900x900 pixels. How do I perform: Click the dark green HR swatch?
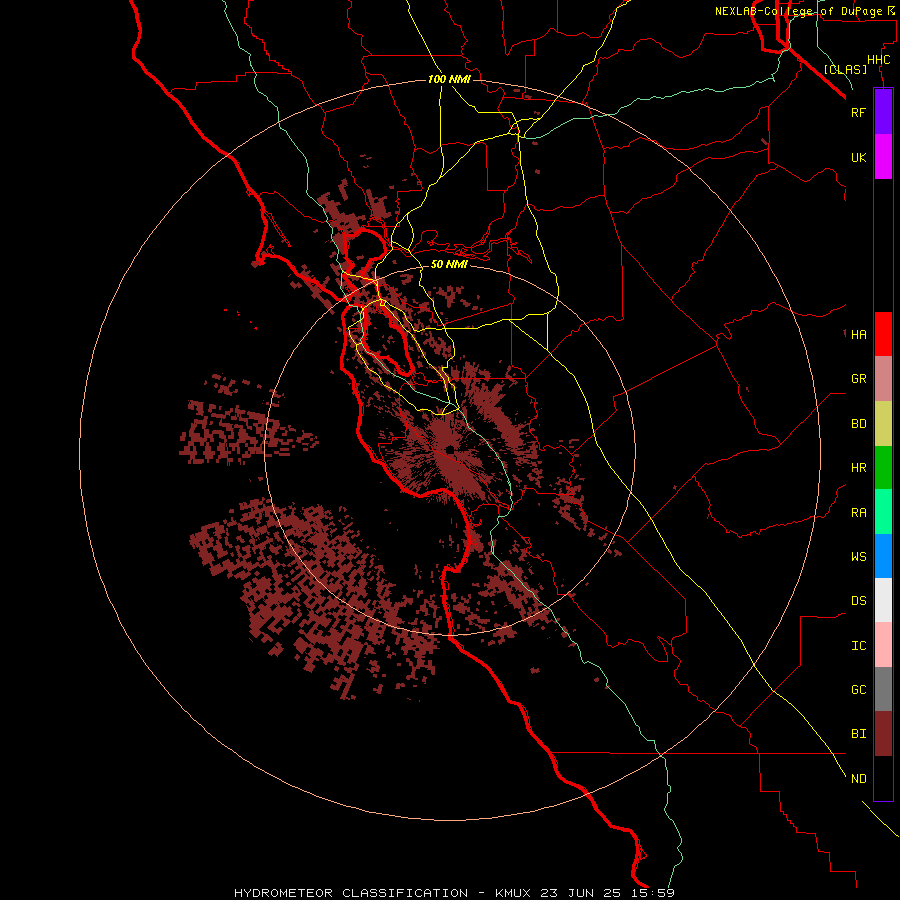click(883, 467)
